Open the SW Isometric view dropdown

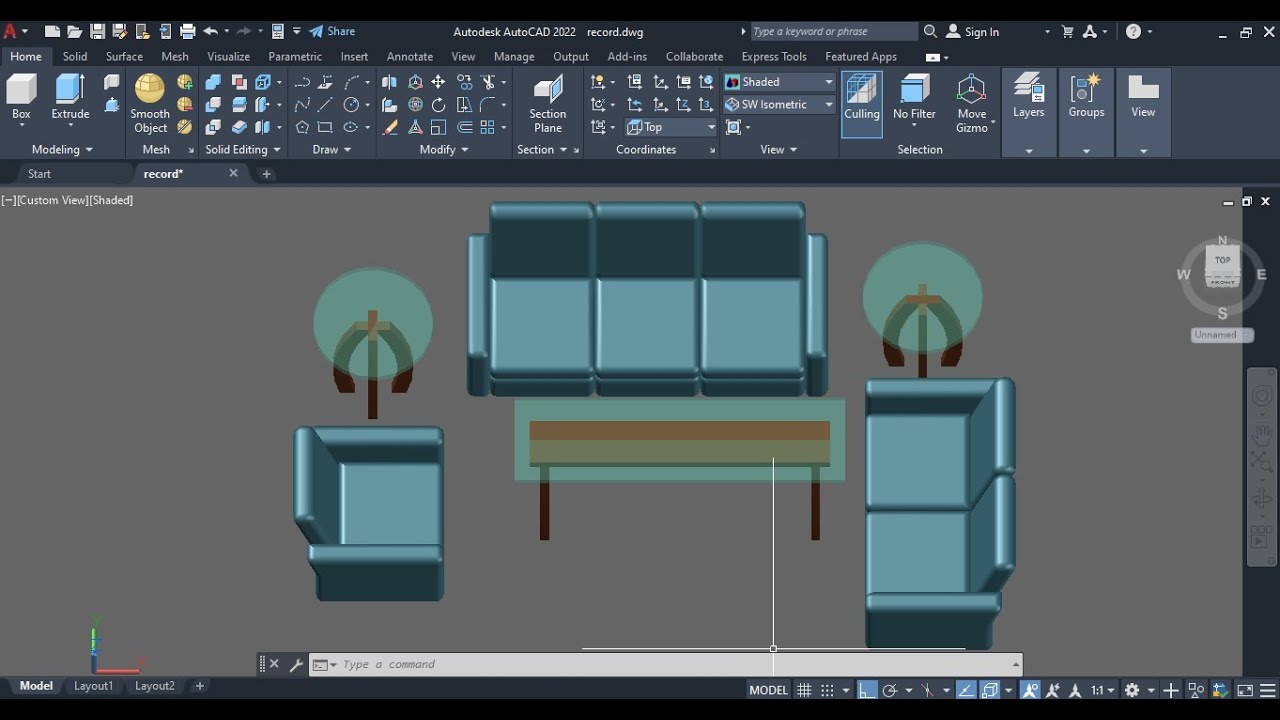click(779, 104)
